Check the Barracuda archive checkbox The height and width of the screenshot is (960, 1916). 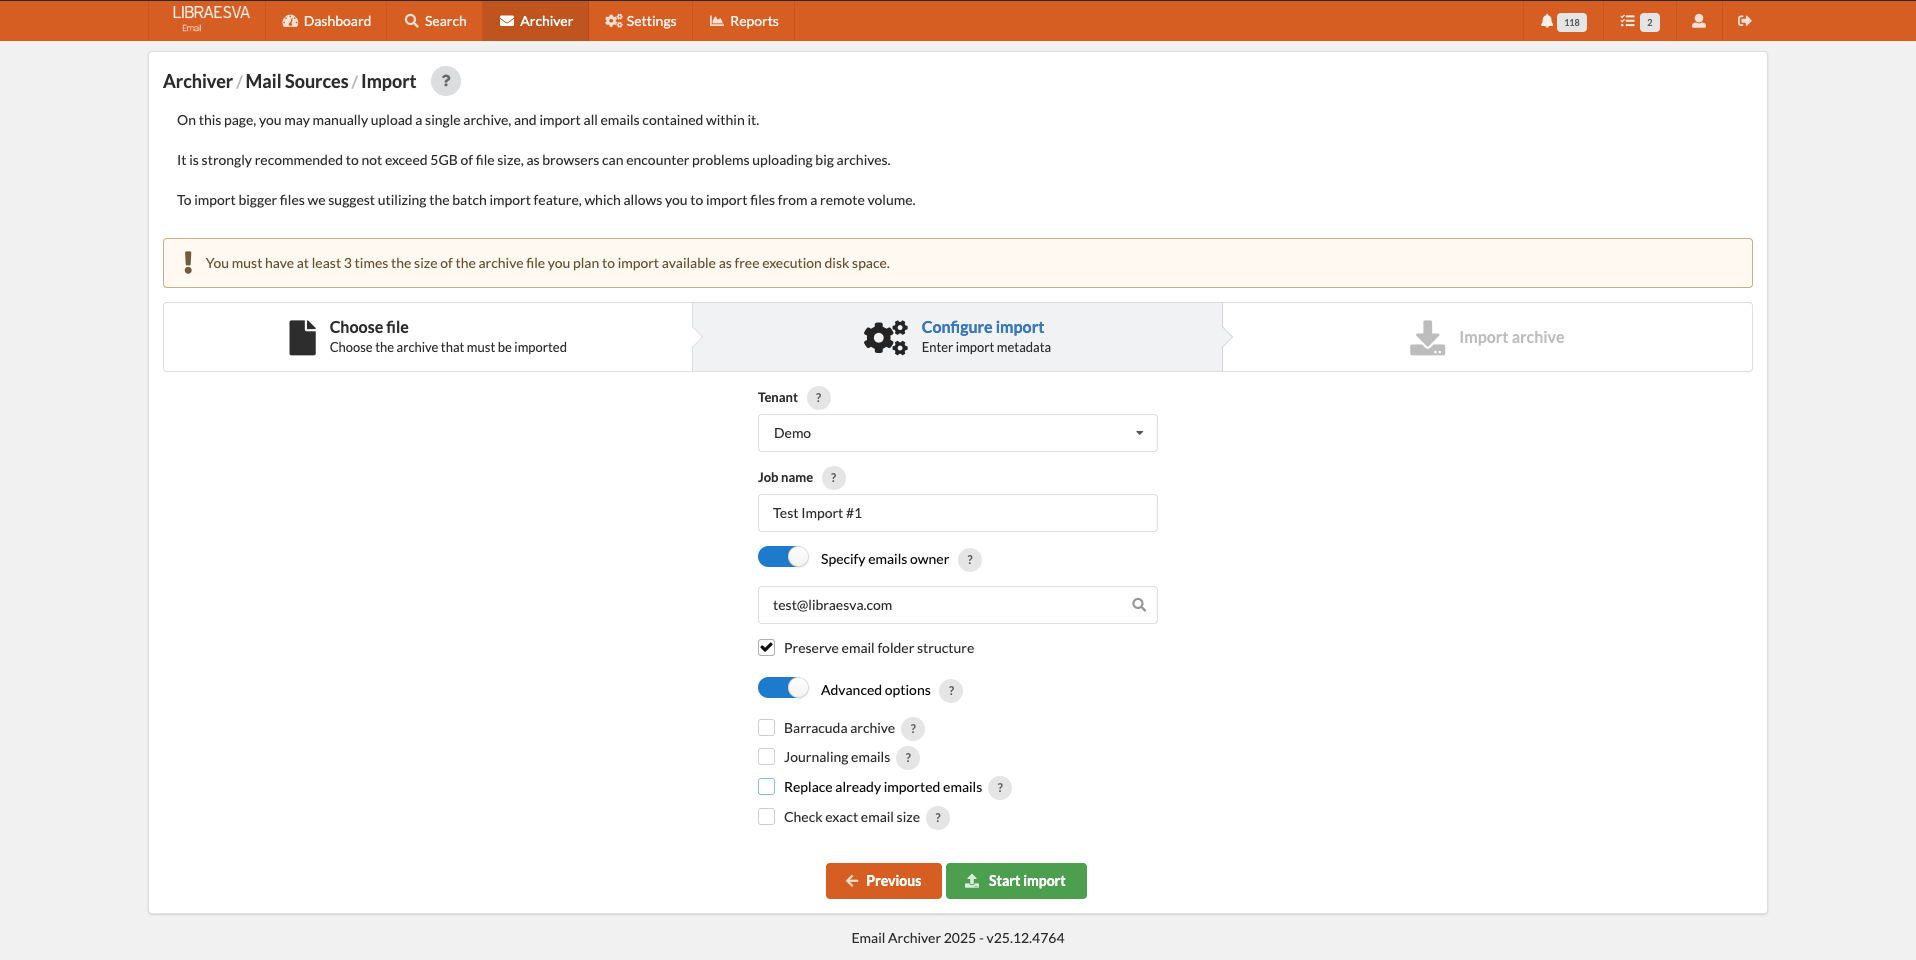[x=766, y=728]
